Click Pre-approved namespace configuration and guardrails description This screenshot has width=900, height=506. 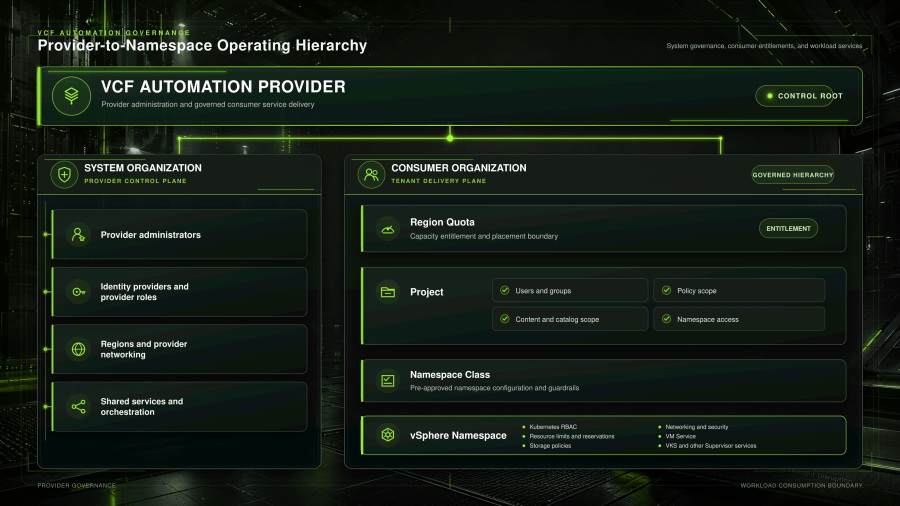[x=494, y=388]
